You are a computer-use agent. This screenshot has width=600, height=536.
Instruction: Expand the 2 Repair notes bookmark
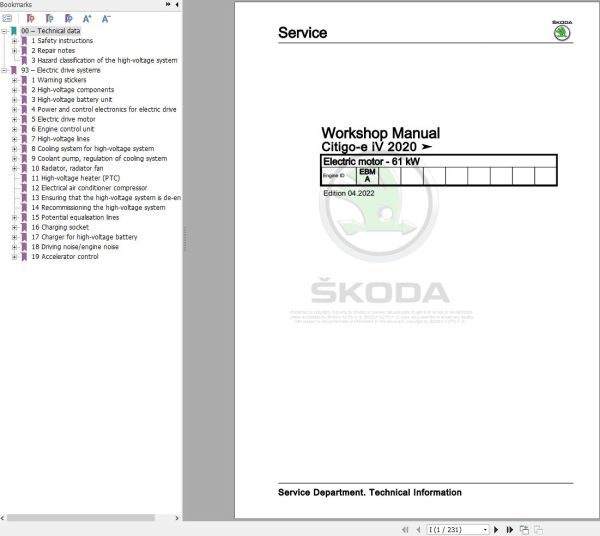click(x=15, y=51)
